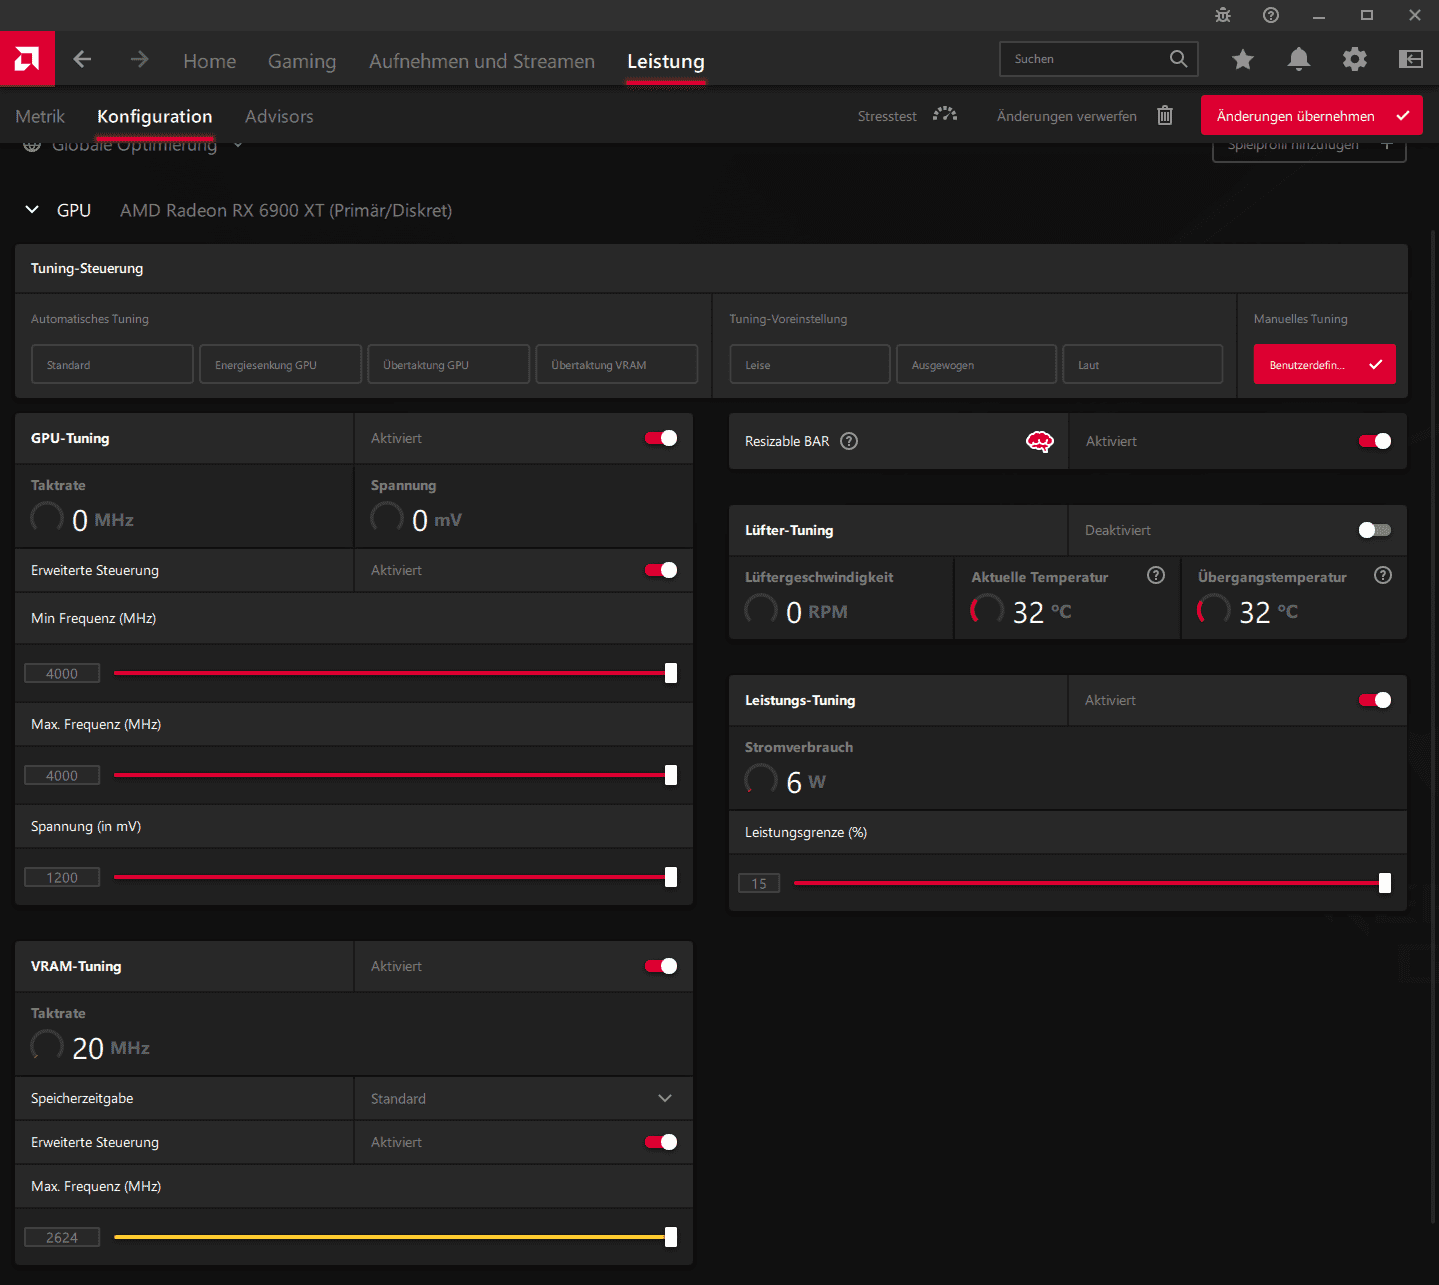Screen dimensions: 1439x1285
Task: Go forward with the right arrow
Action: (139, 60)
